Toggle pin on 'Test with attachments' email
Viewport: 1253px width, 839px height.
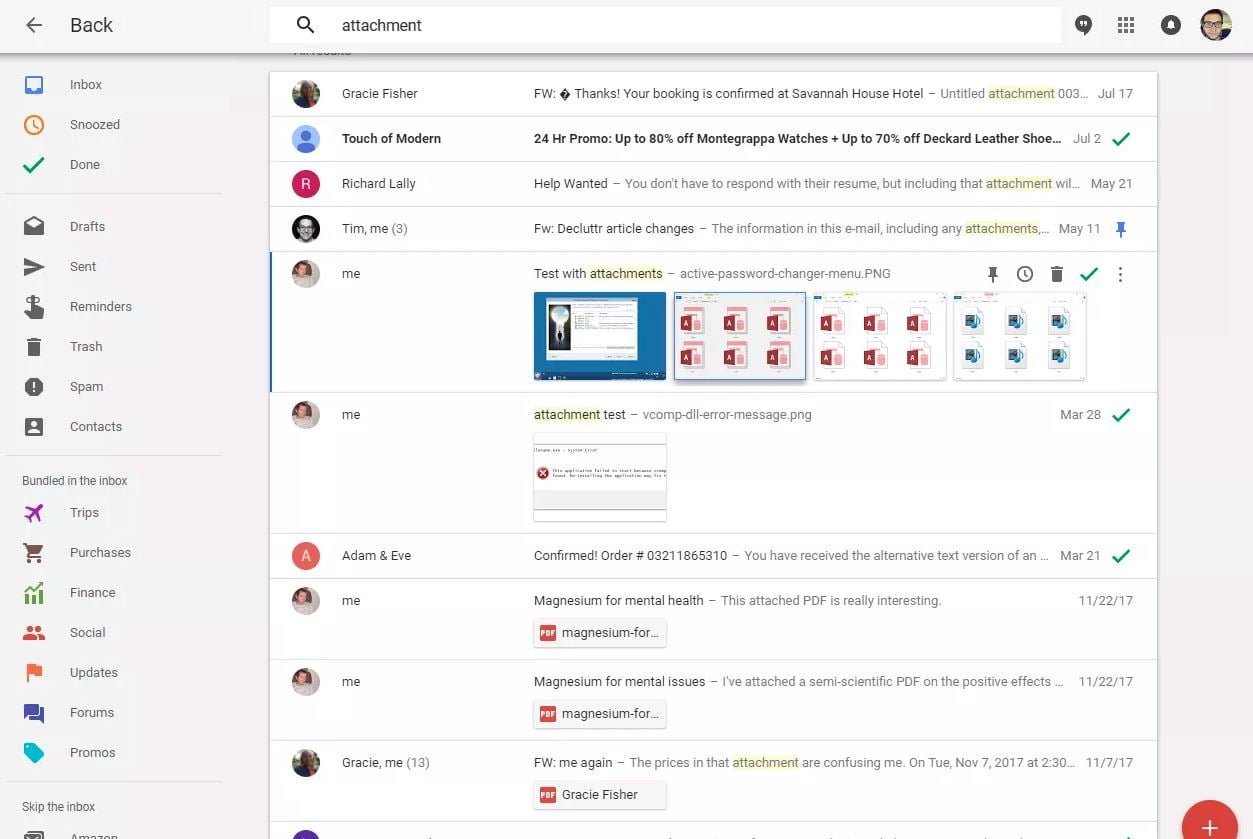point(993,274)
